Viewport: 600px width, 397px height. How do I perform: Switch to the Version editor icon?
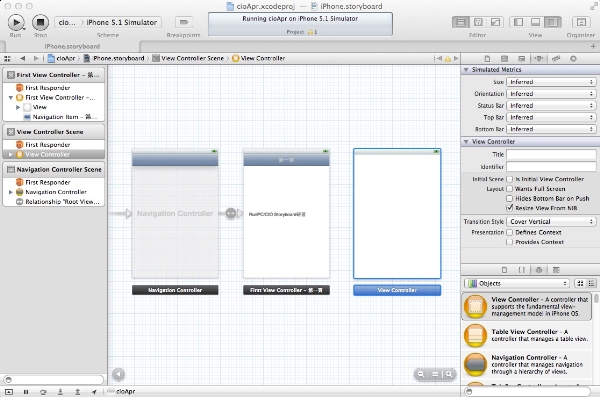pos(495,22)
